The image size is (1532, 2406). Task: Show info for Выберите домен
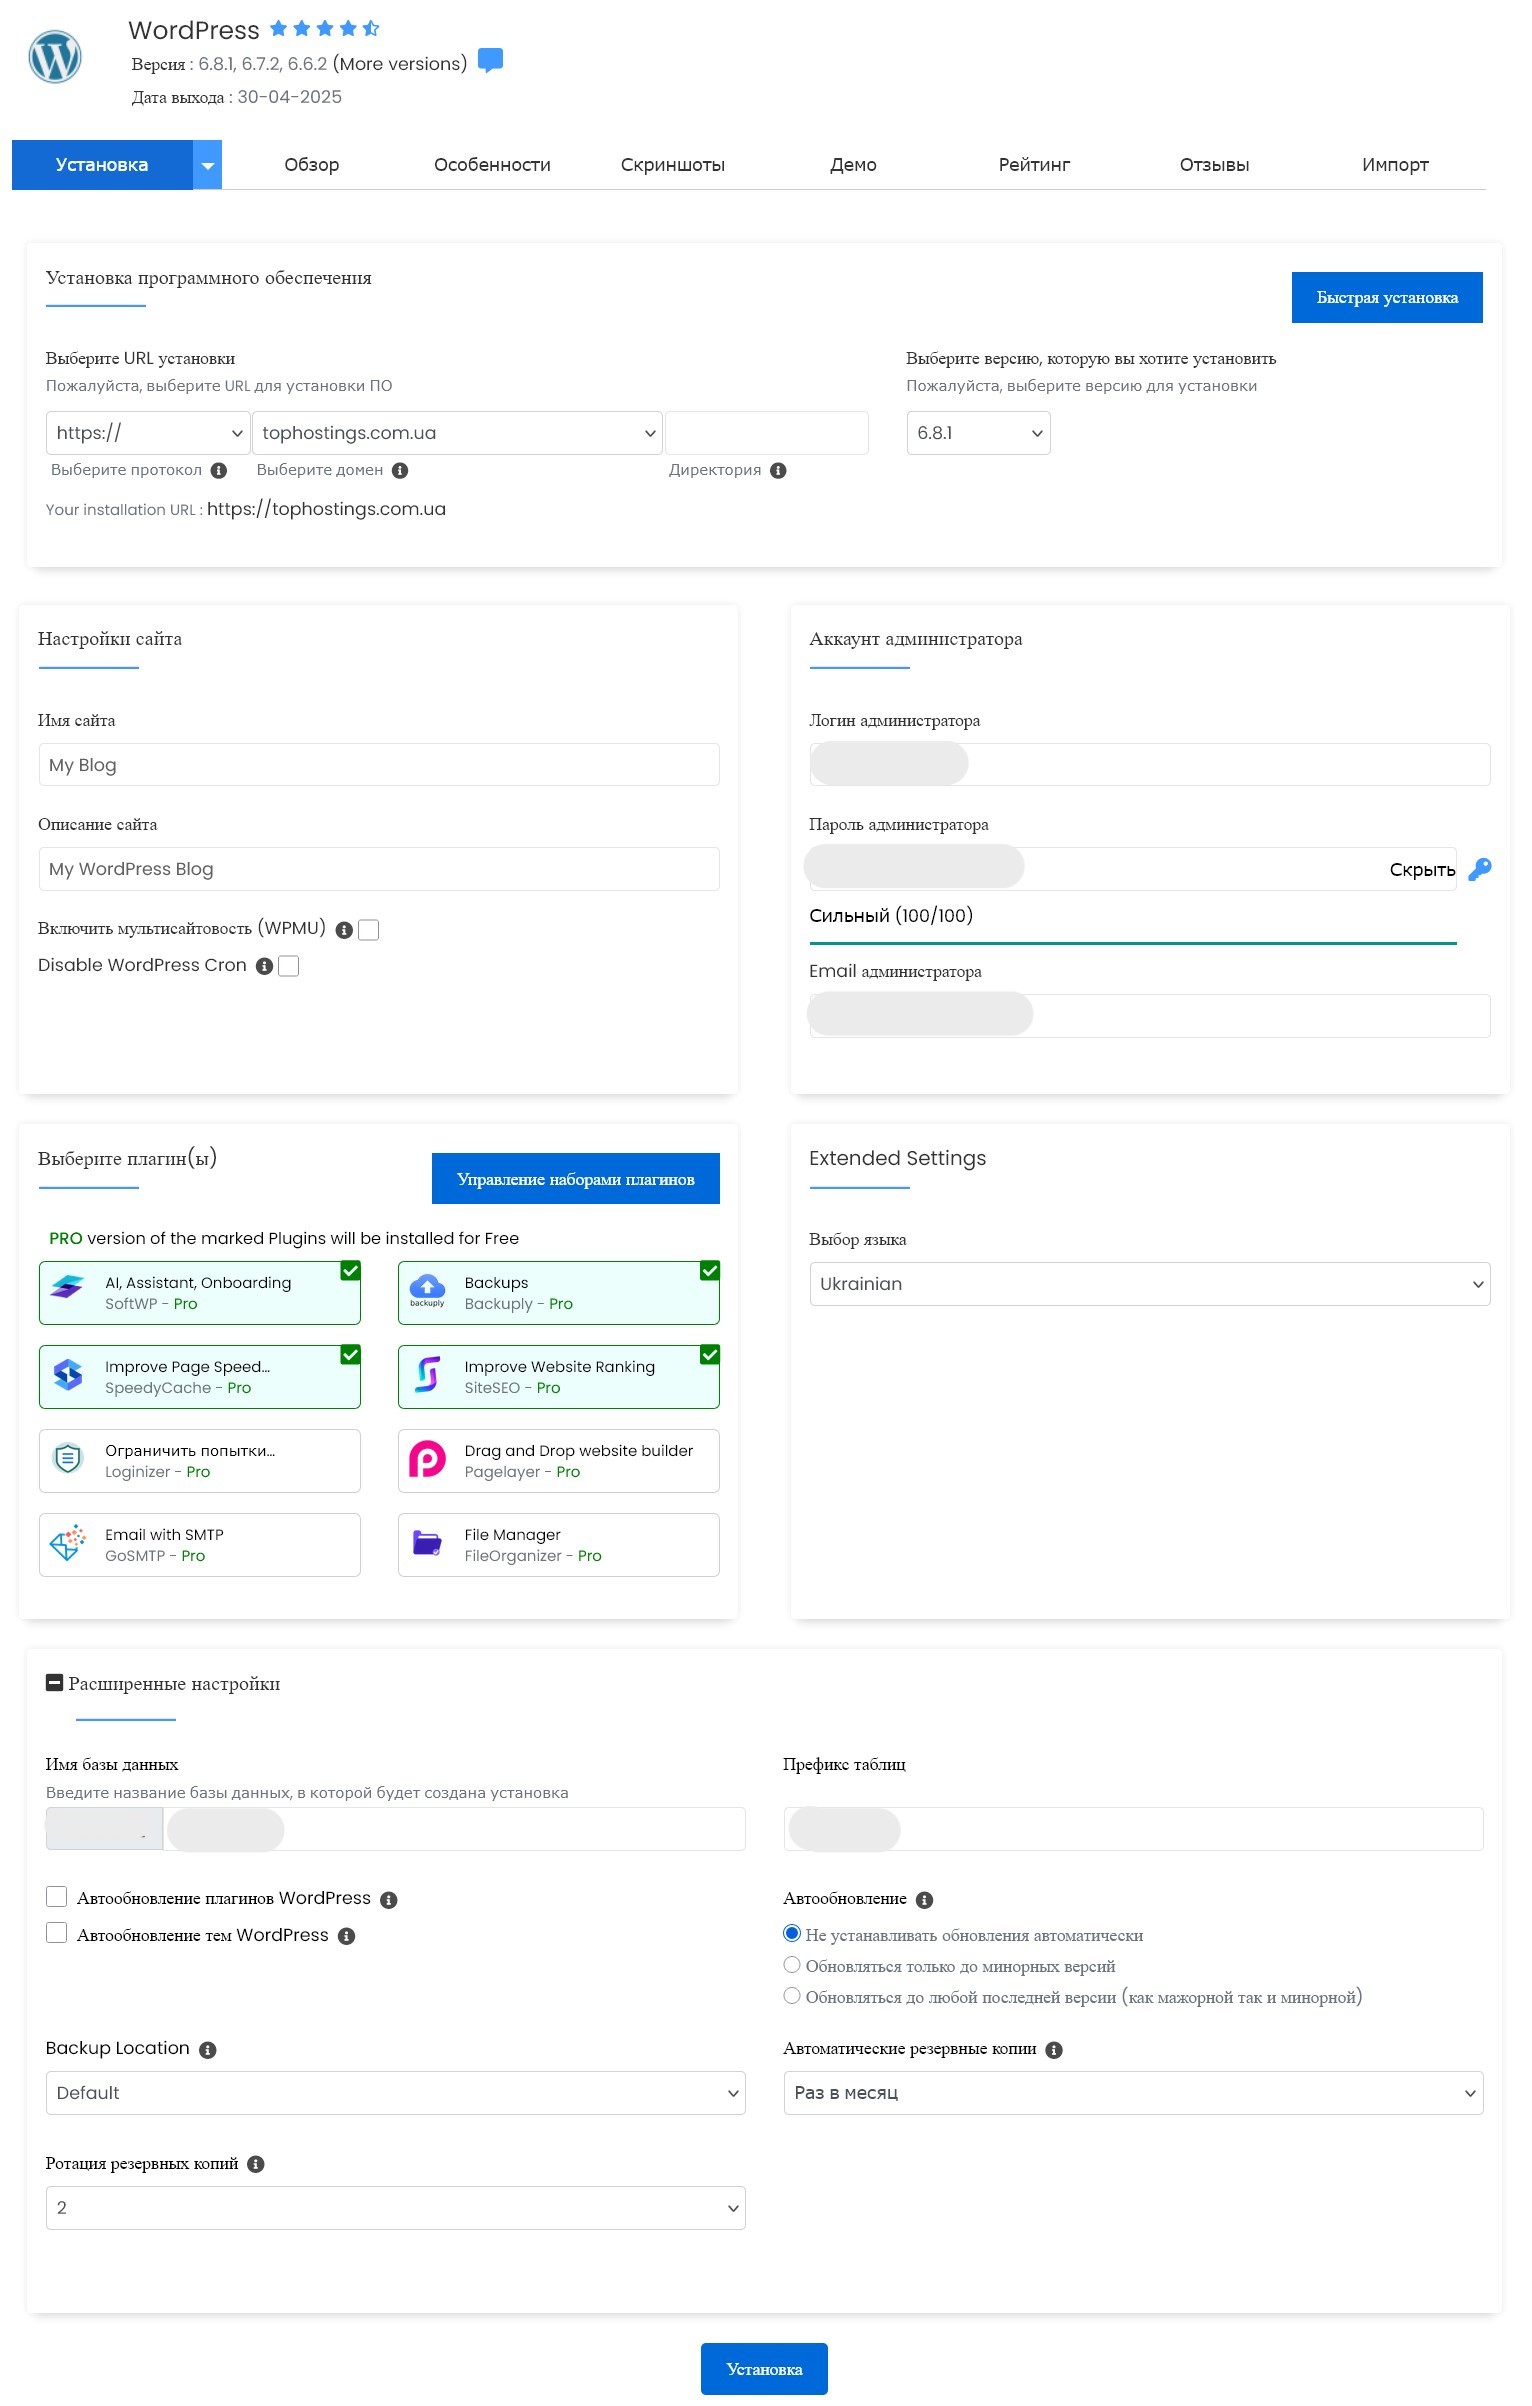[x=400, y=471]
